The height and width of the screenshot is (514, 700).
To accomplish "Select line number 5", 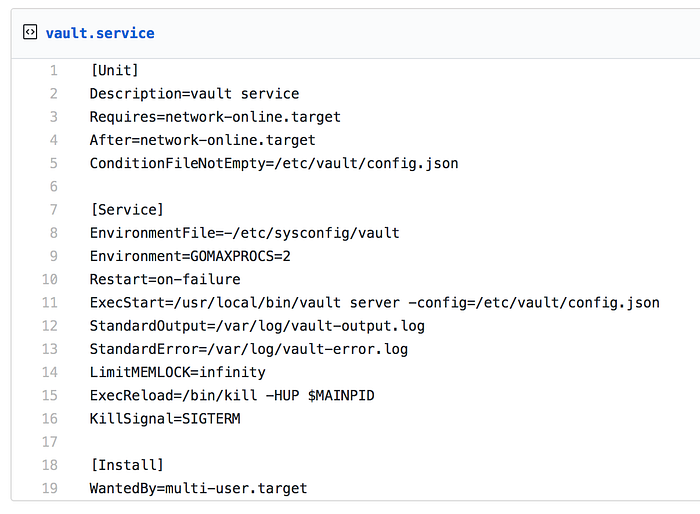I will [x=54, y=163].
